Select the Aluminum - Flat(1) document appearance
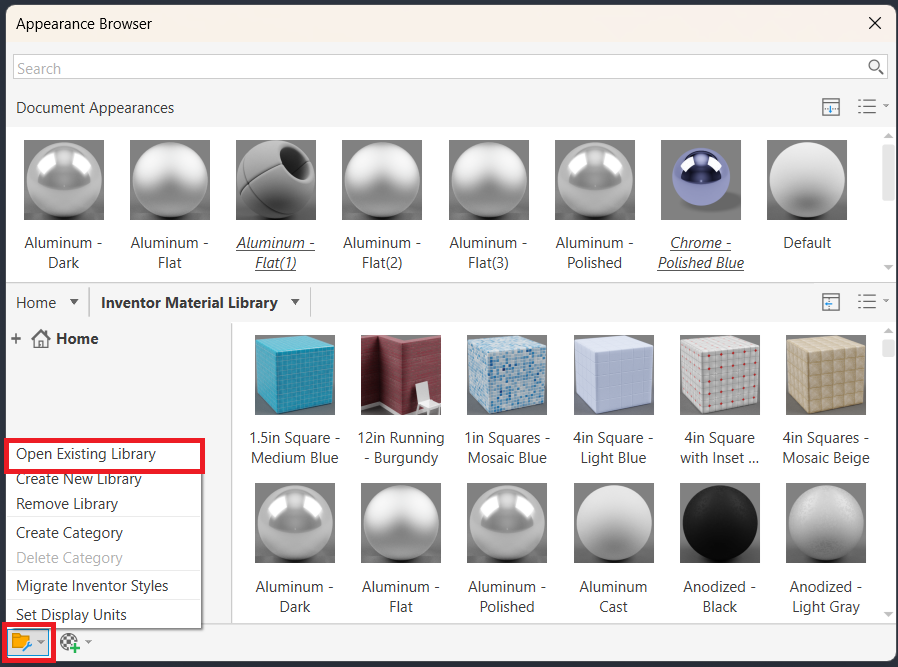Viewport: 898px width, 667px height. pos(275,205)
